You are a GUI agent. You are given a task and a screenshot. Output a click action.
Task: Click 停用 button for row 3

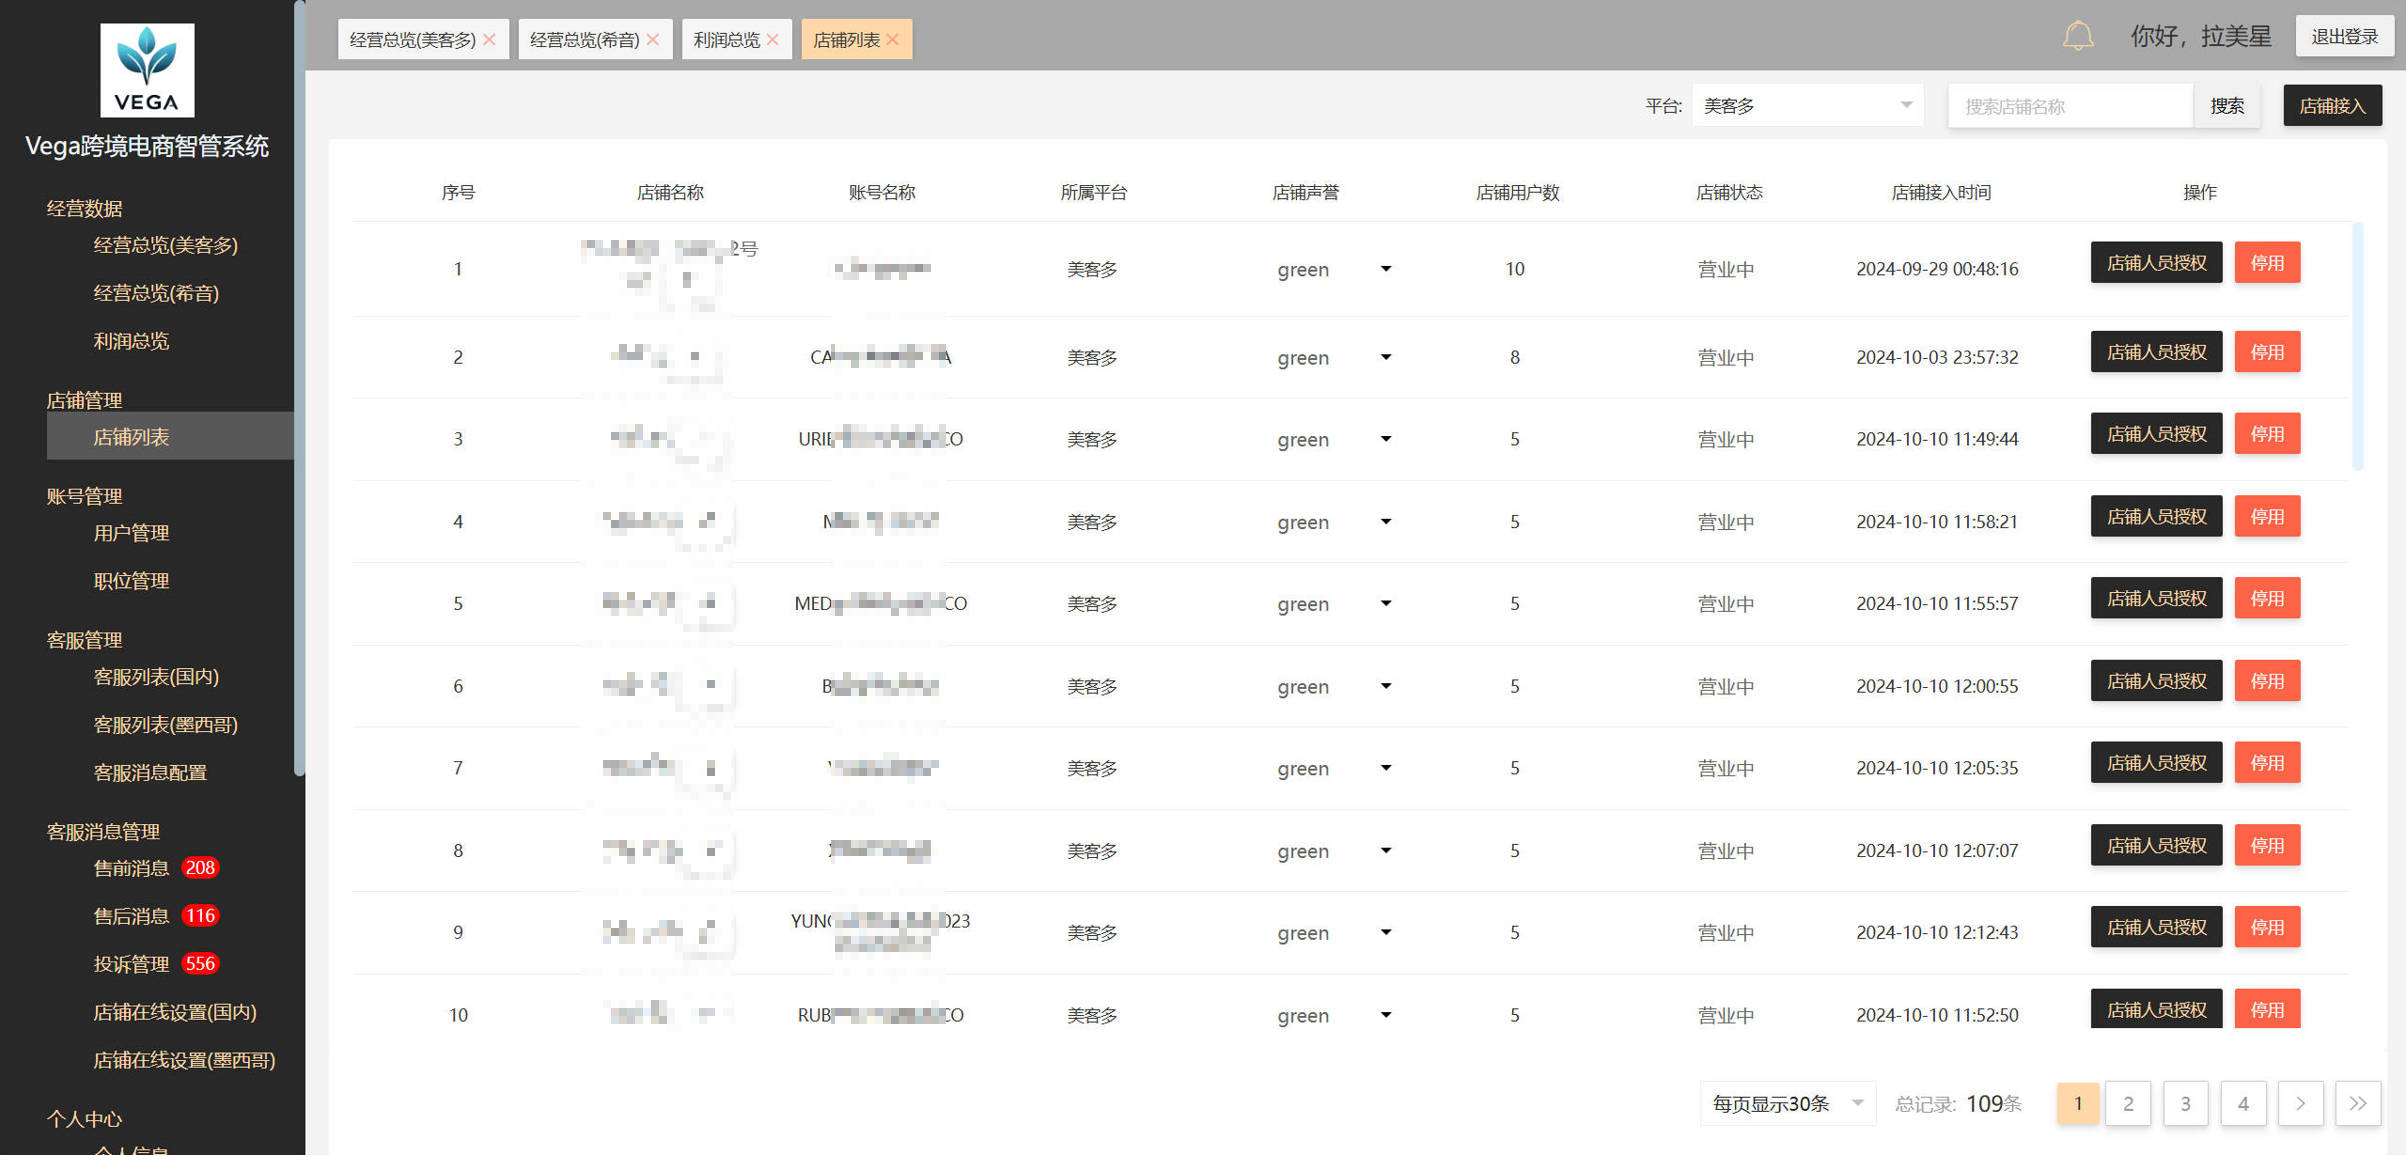(x=2266, y=434)
